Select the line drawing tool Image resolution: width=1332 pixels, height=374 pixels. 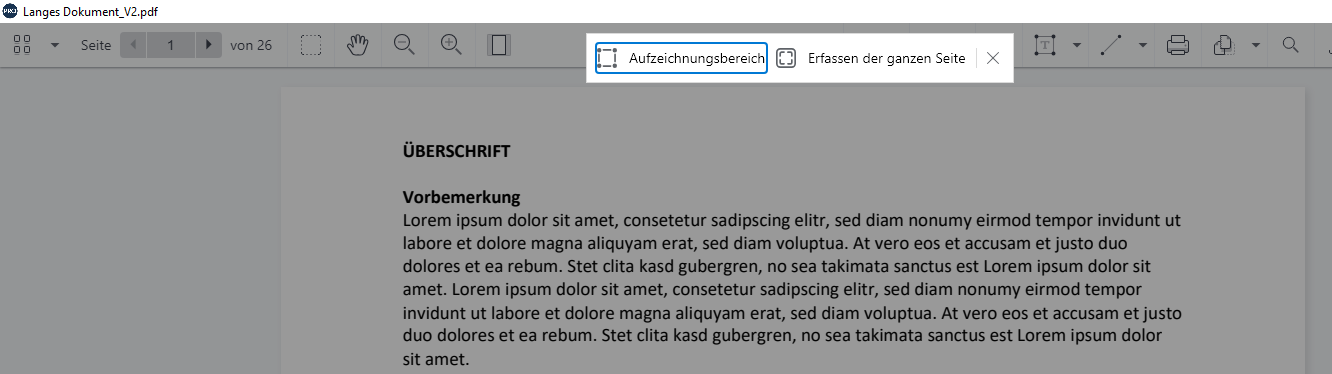[x=1111, y=45]
